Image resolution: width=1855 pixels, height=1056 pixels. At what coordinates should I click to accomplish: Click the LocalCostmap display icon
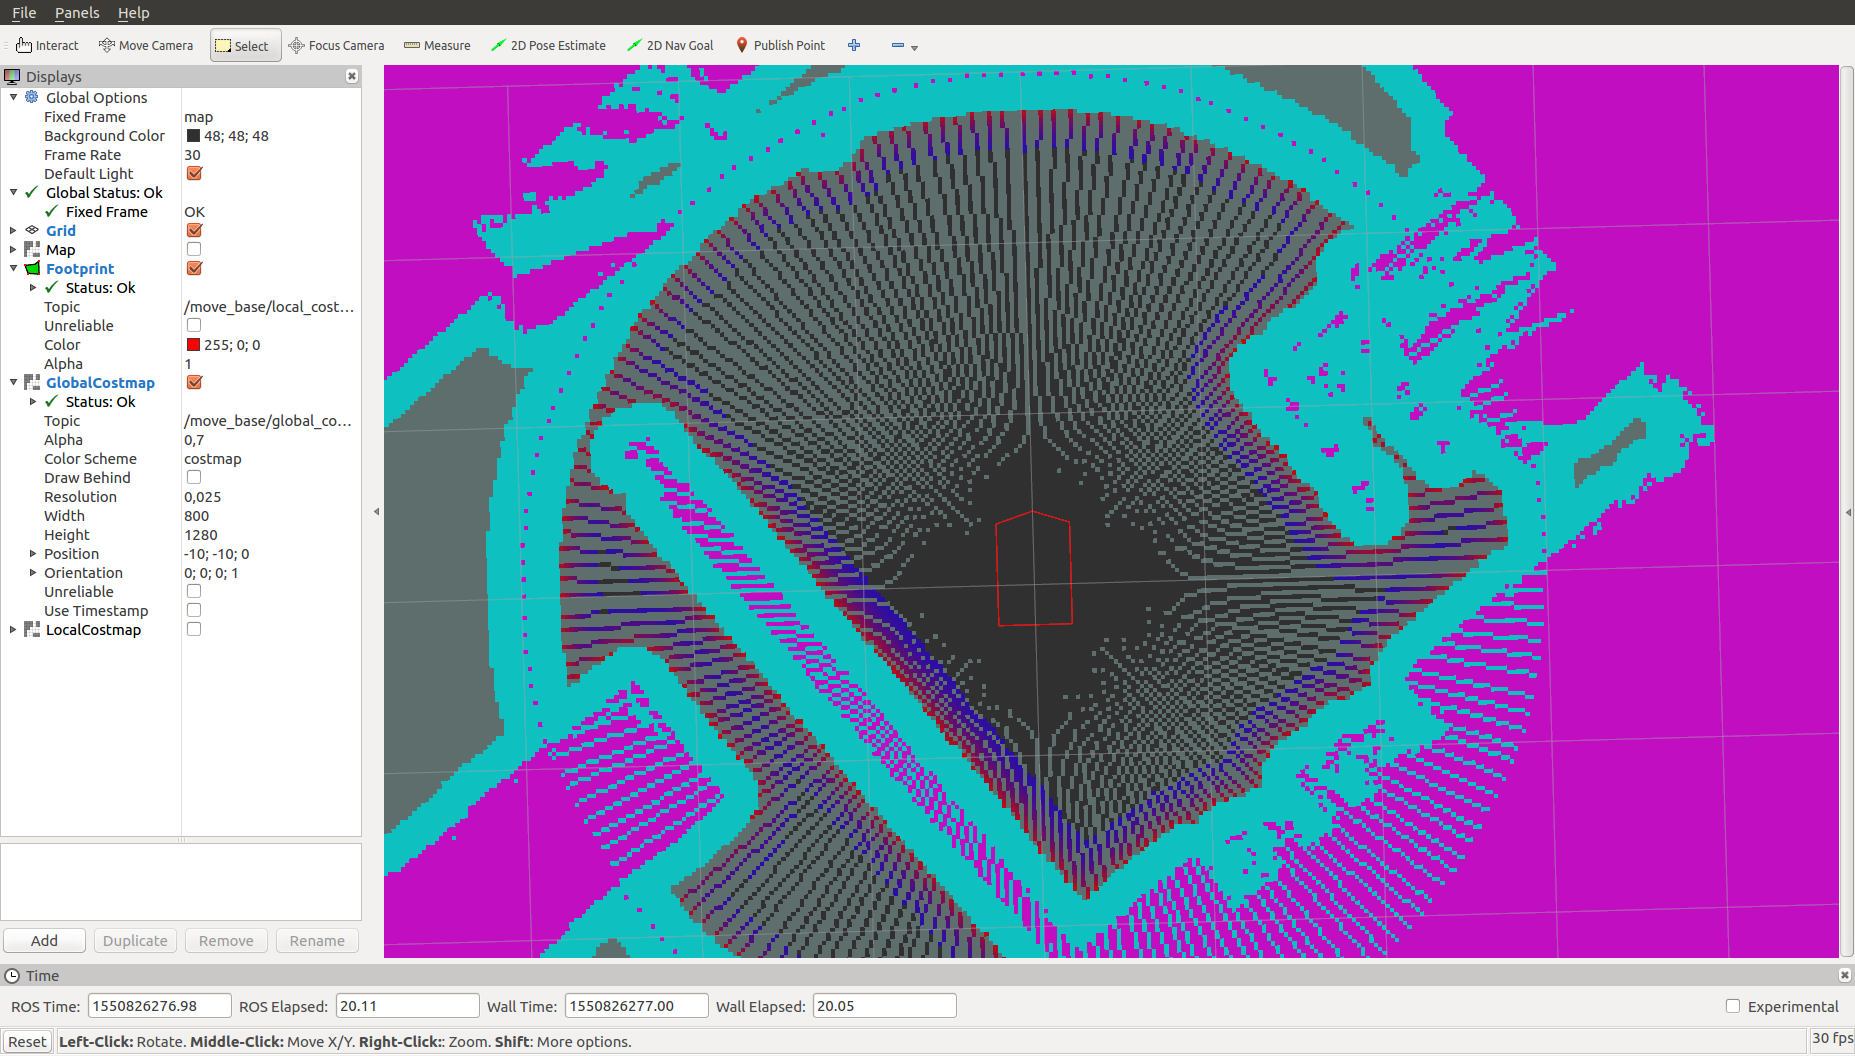click(x=32, y=629)
